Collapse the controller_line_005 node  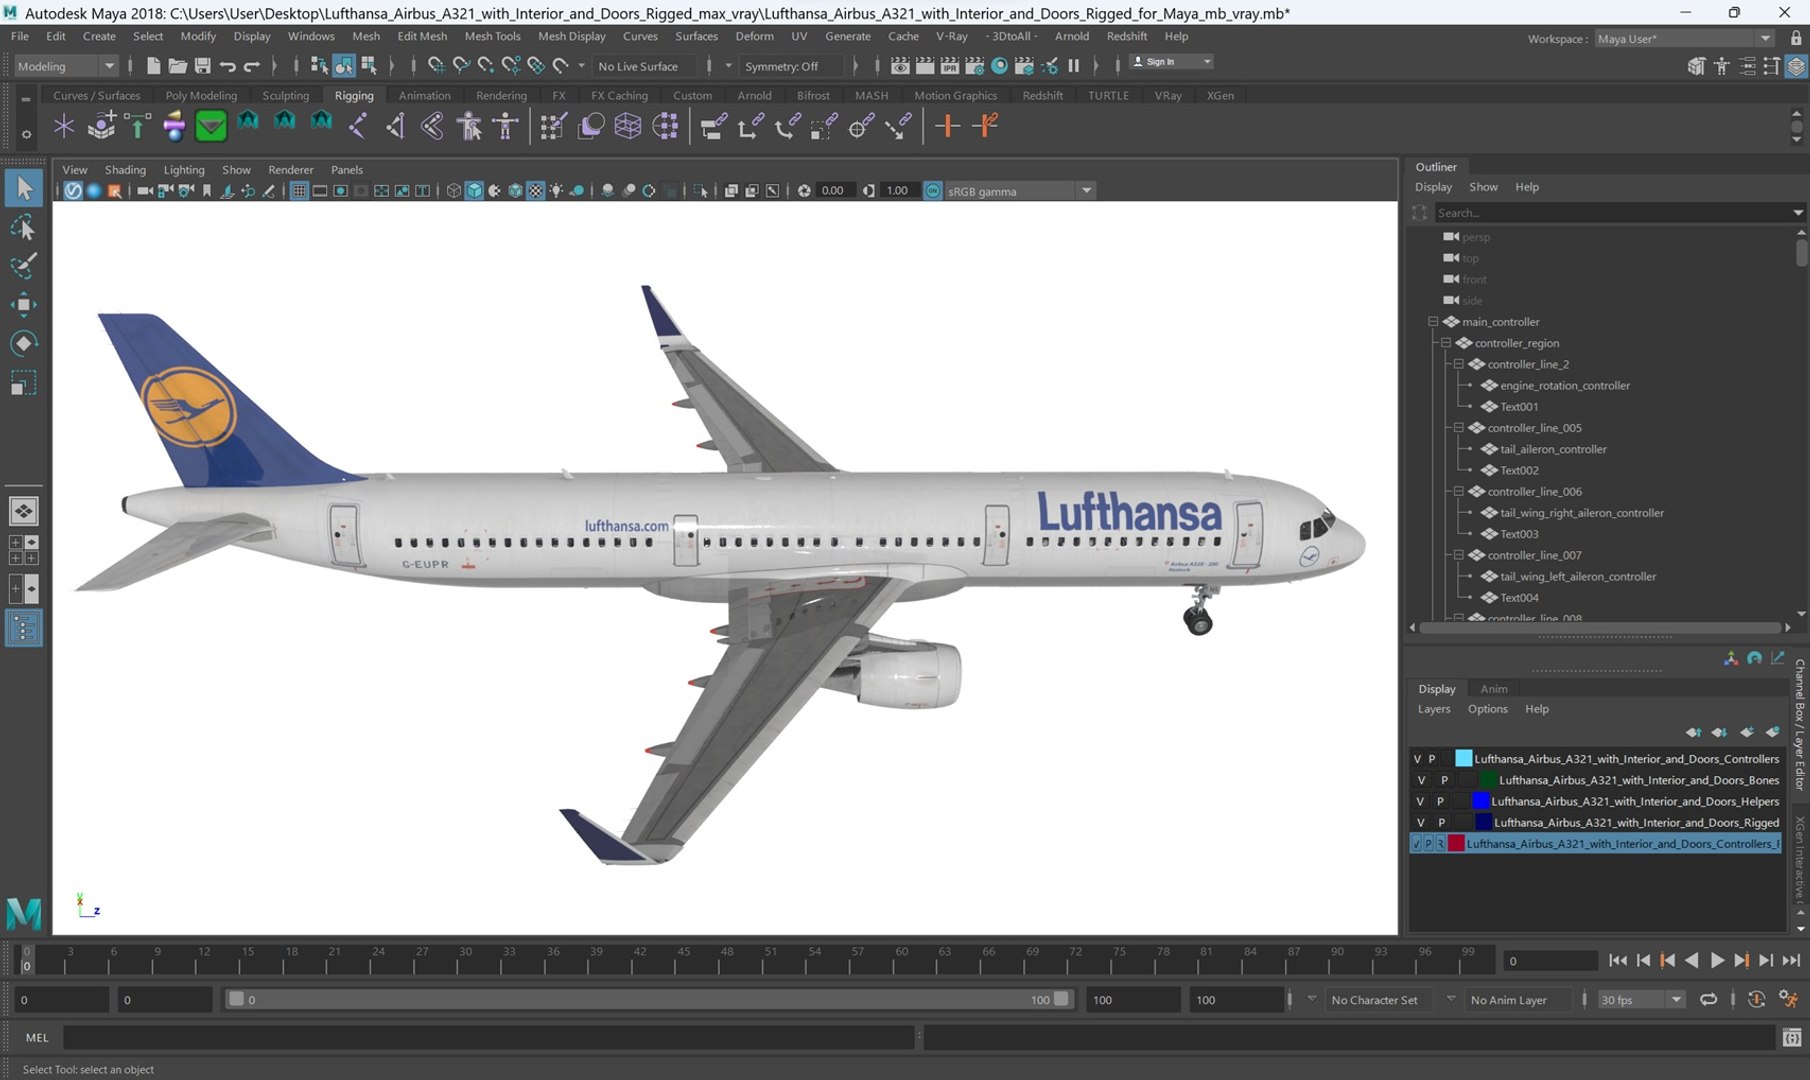tap(1459, 428)
